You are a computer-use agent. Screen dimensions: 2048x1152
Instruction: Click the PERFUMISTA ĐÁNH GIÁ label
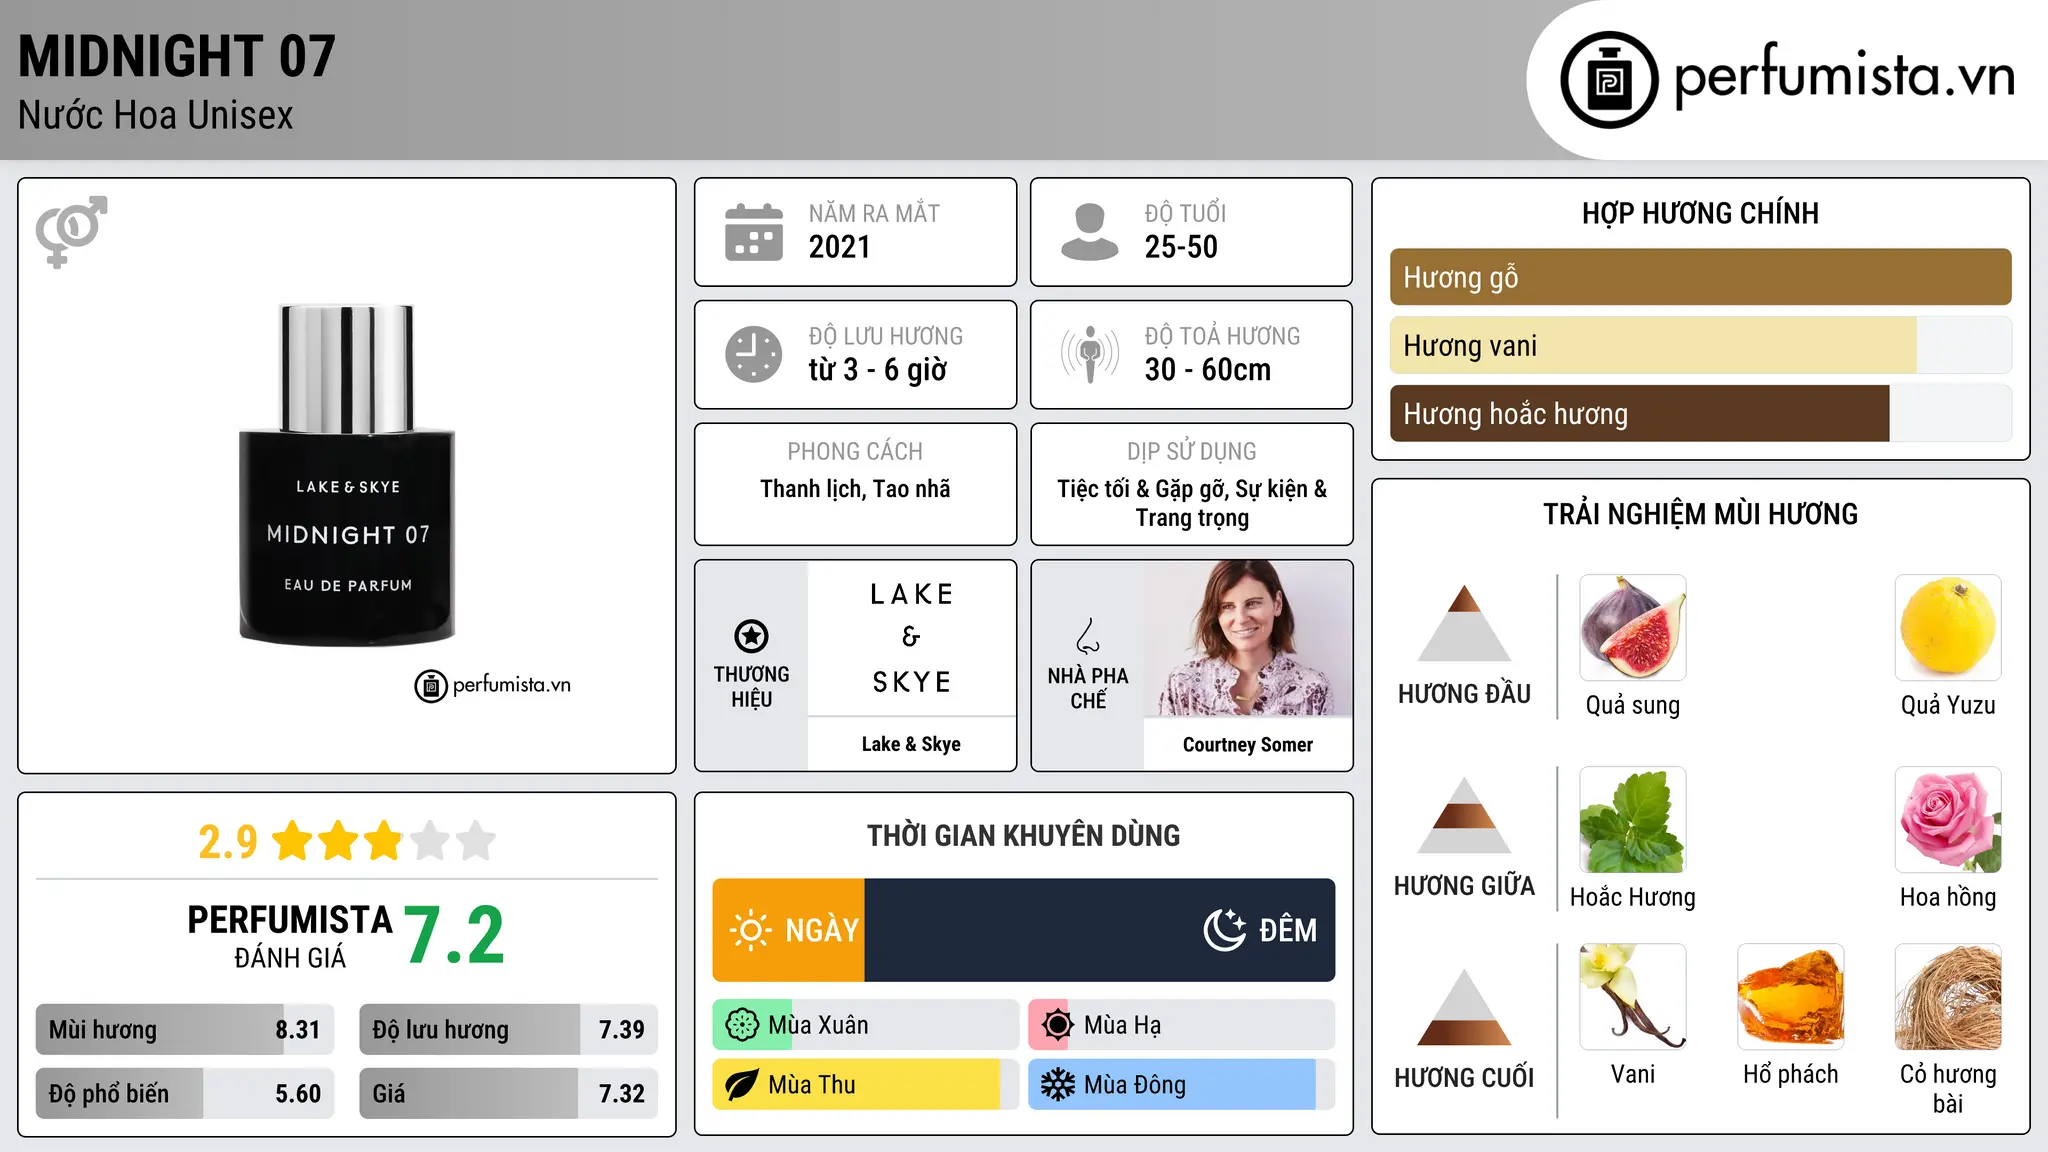[x=290, y=936]
